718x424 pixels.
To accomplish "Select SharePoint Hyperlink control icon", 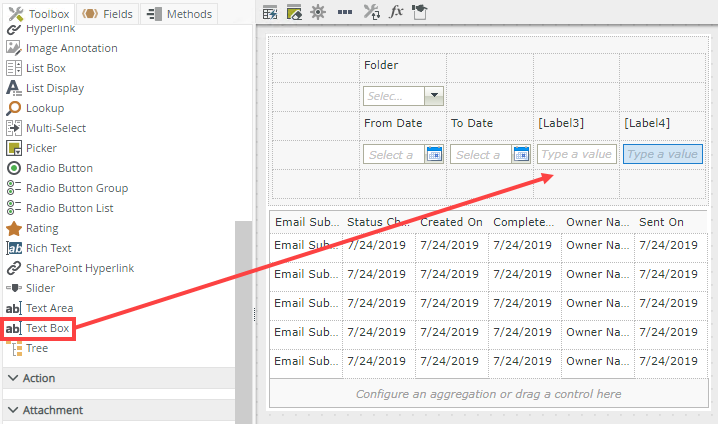I will coord(14,268).
